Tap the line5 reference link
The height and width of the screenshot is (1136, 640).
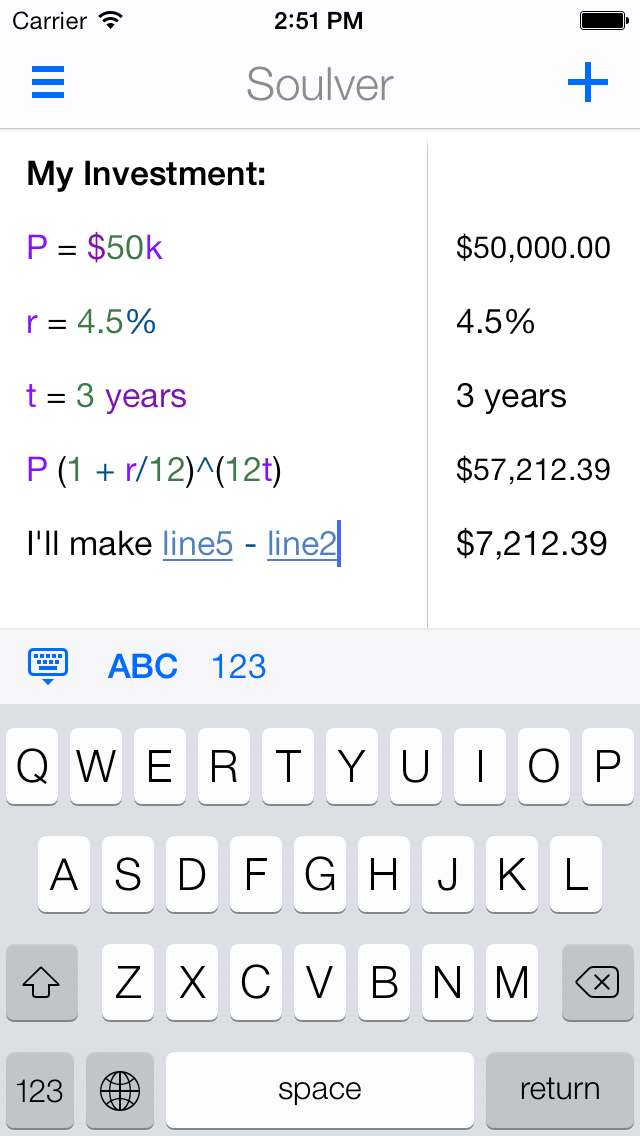pos(198,544)
